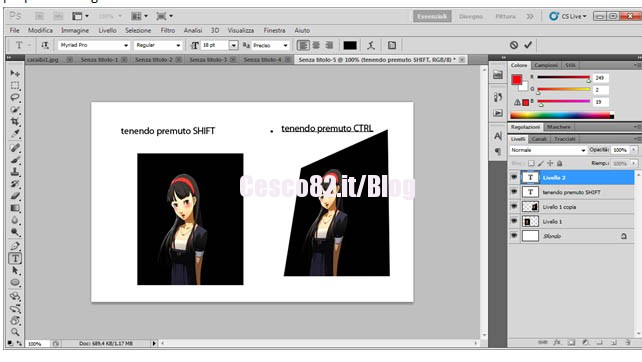Select the Move tool
The height and width of the screenshot is (362, 642).
pyautogui.click(x=15, y=73)
